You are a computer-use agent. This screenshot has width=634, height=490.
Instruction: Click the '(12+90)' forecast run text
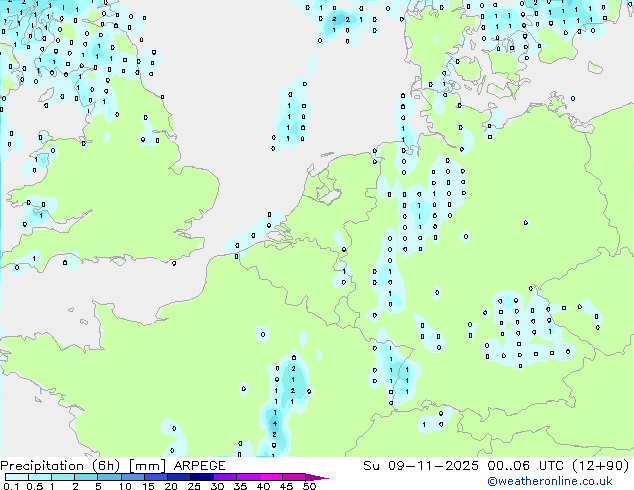pos(601,466)
